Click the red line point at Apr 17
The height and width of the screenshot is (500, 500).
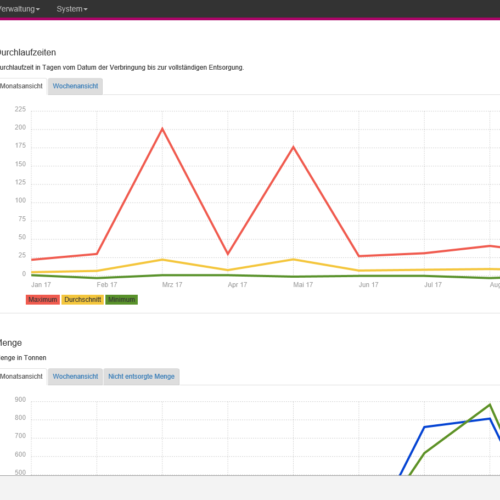point(228,254)
